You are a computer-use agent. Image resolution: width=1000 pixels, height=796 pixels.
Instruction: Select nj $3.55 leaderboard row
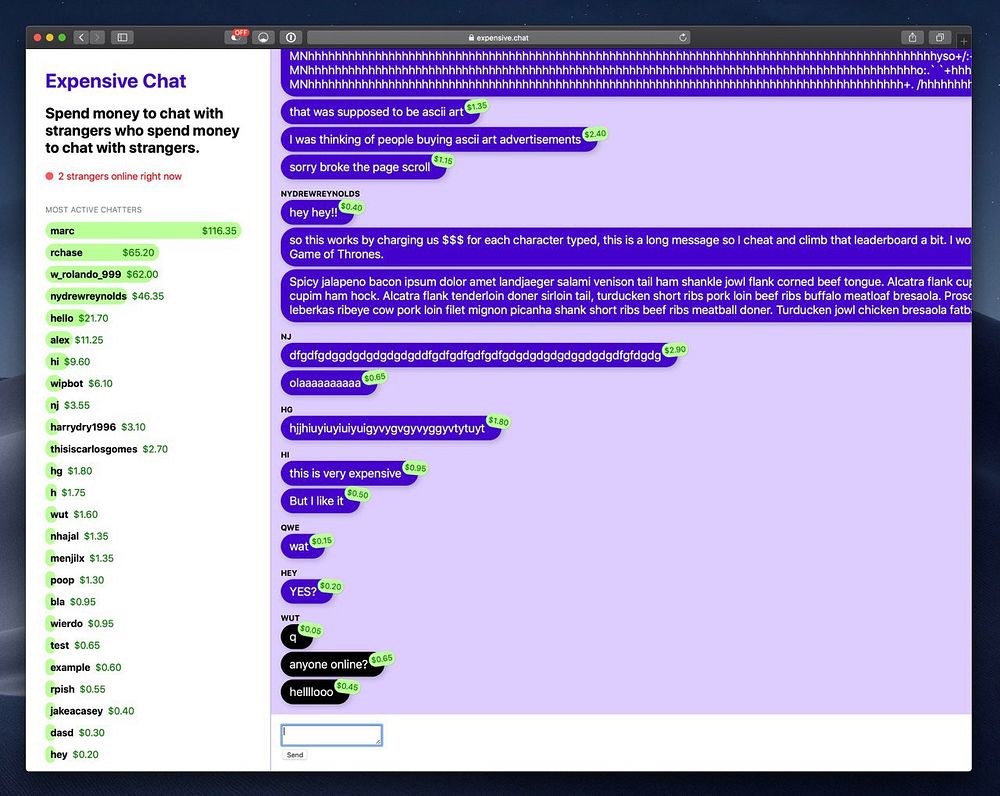(68, 405)
